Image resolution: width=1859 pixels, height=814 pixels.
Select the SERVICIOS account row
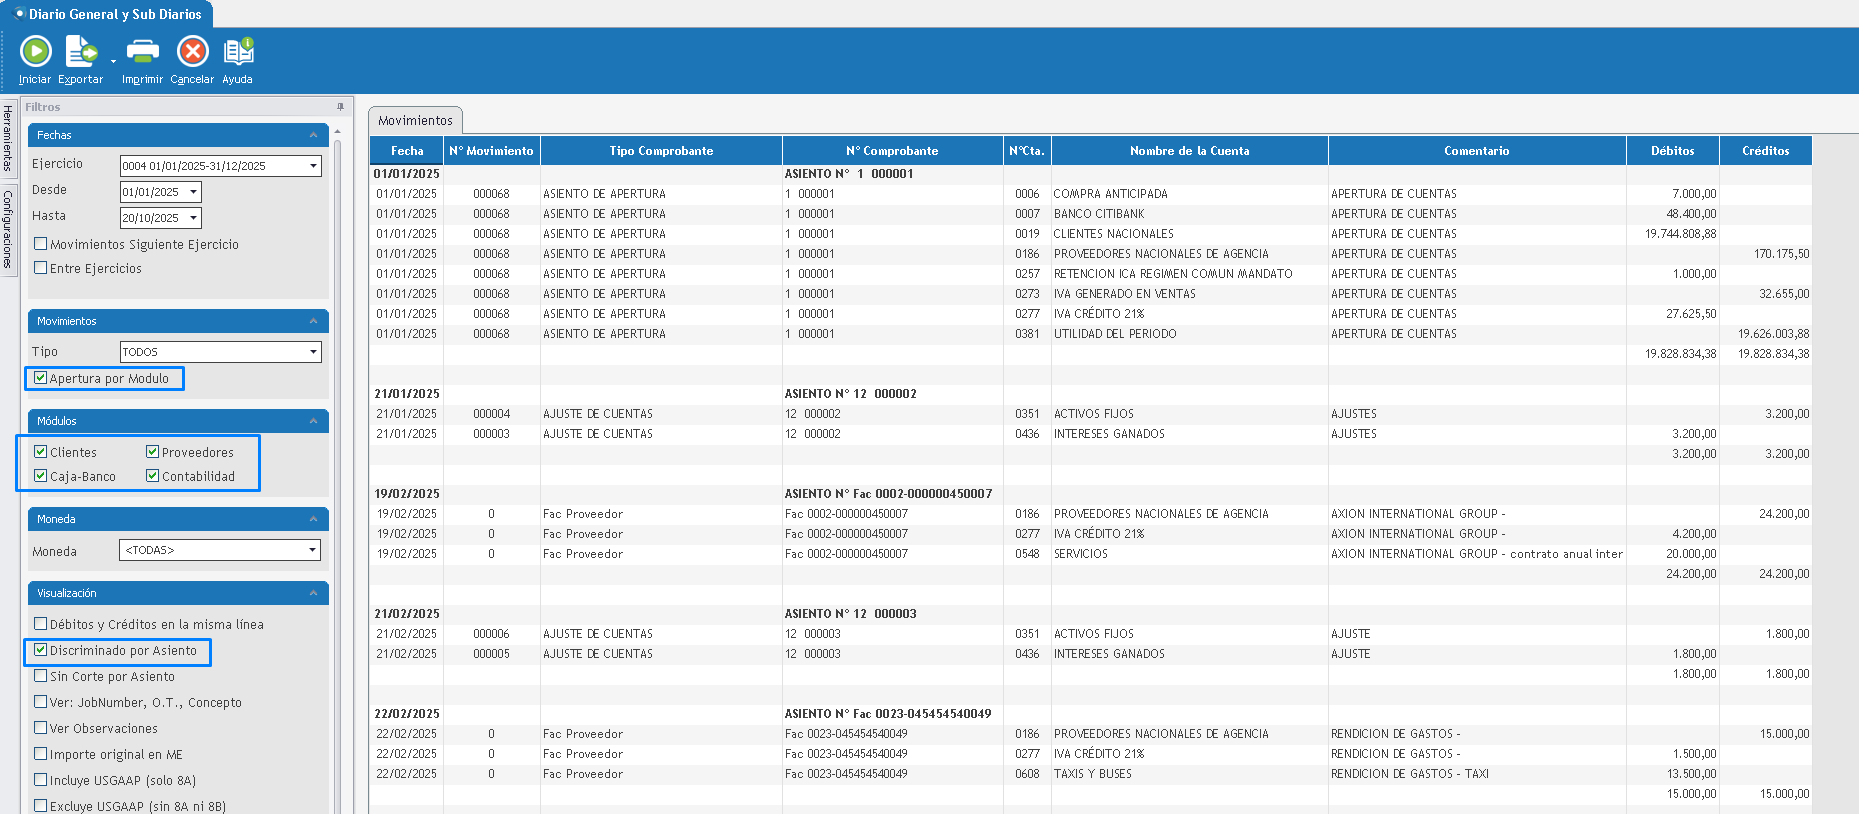click(1090, 554)
